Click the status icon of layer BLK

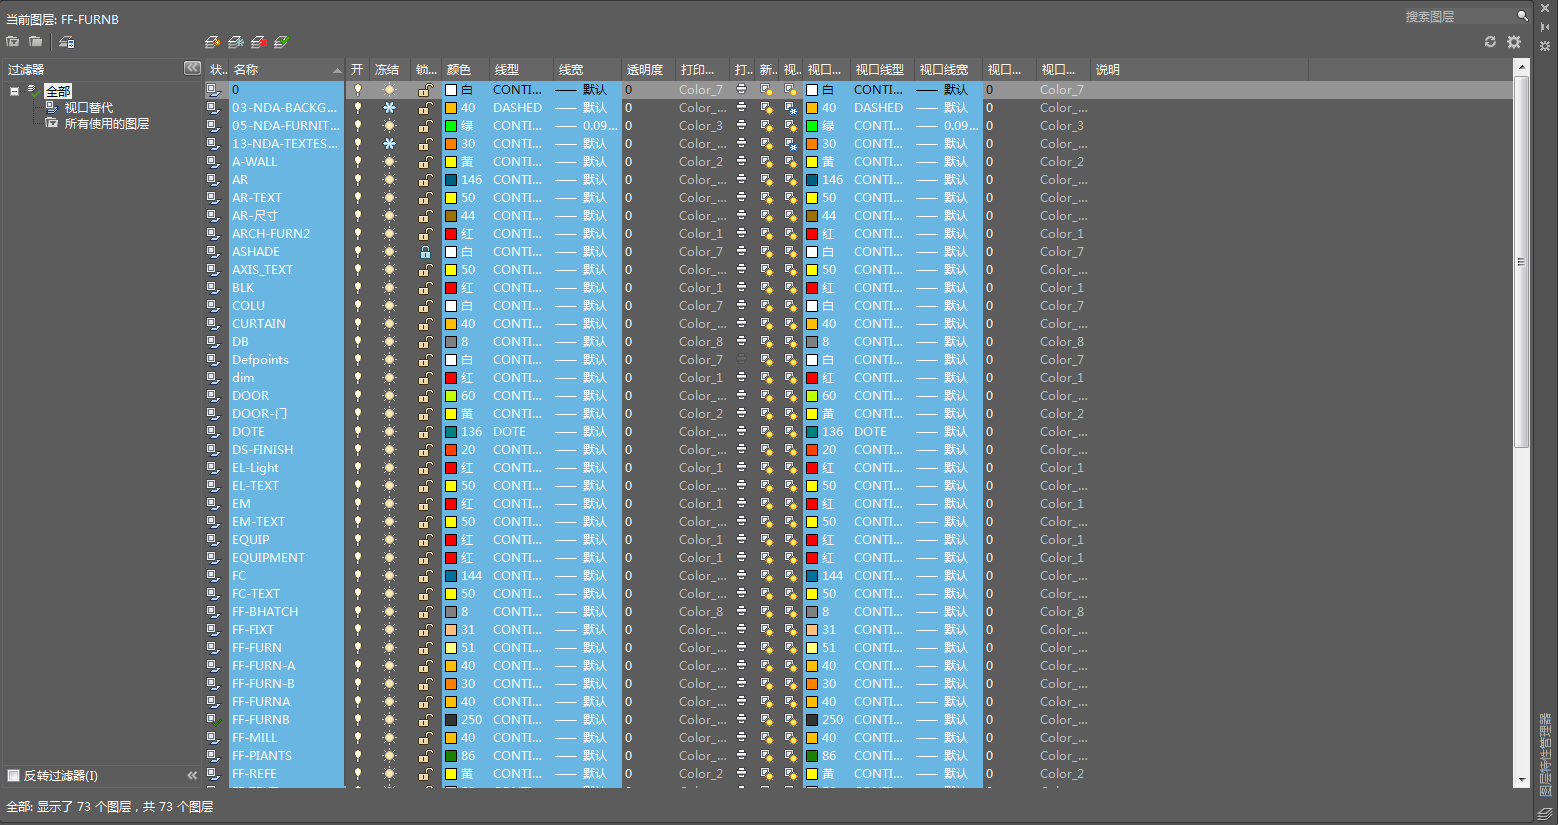pyautogui.click(x=213, y=288)
